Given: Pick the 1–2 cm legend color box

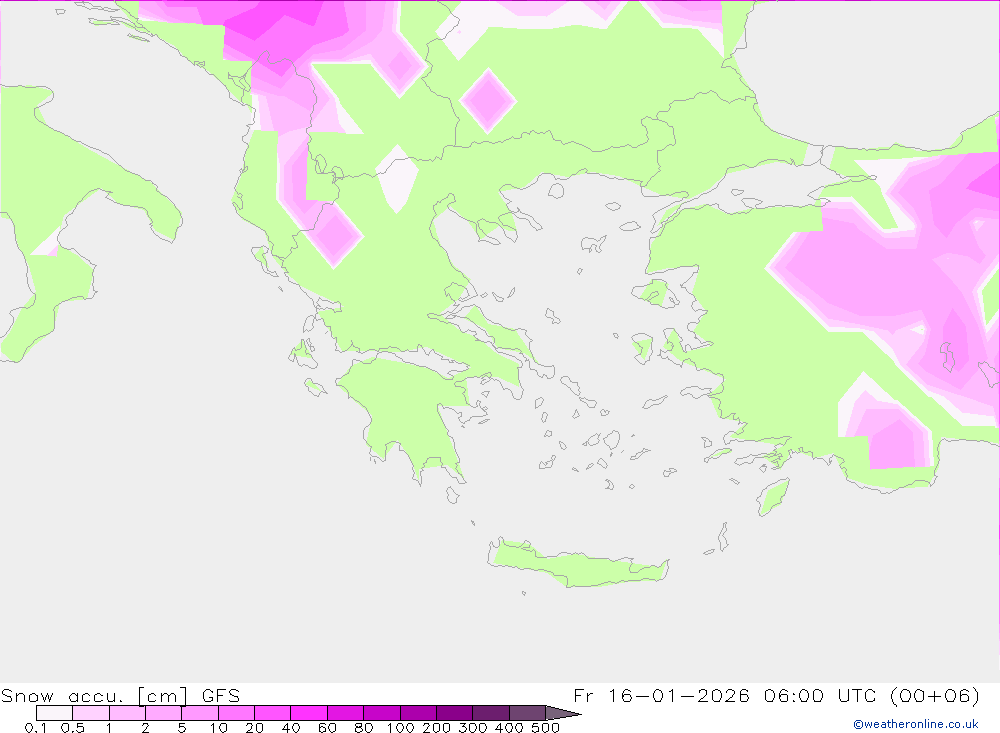Looking at the screenshot, I should tap(128, 713).
